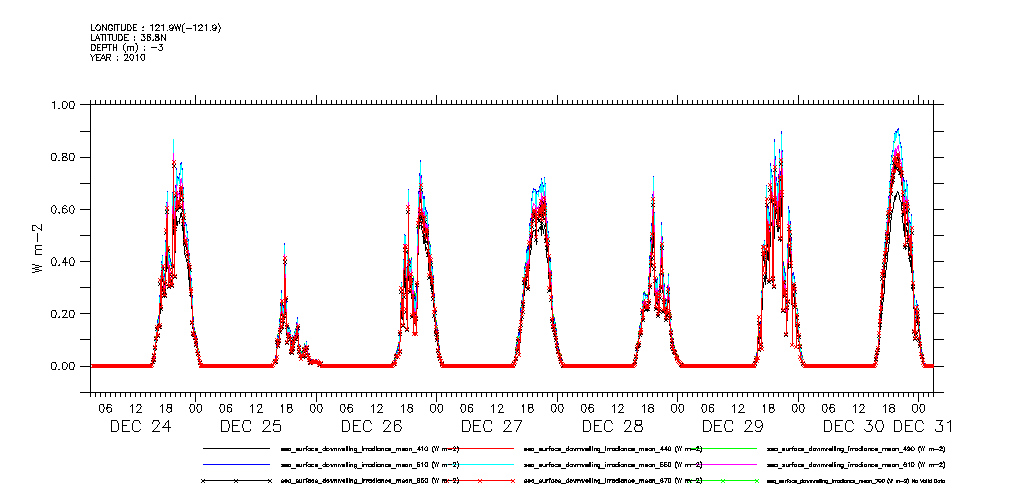Click the irradiance_mean_440 legend label
Screen dimensions: 1009x504
pyautogui.click(x=613, y=448)
